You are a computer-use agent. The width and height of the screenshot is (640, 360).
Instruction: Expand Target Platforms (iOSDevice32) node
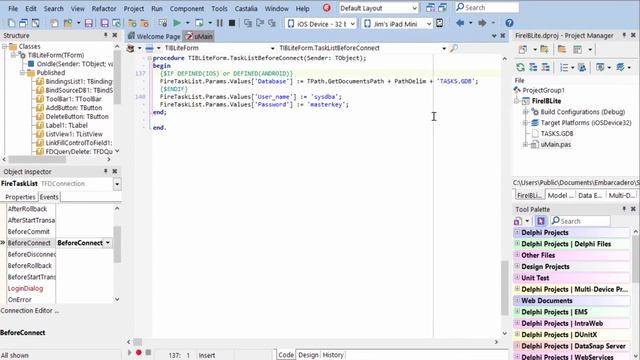pos(526,122)
